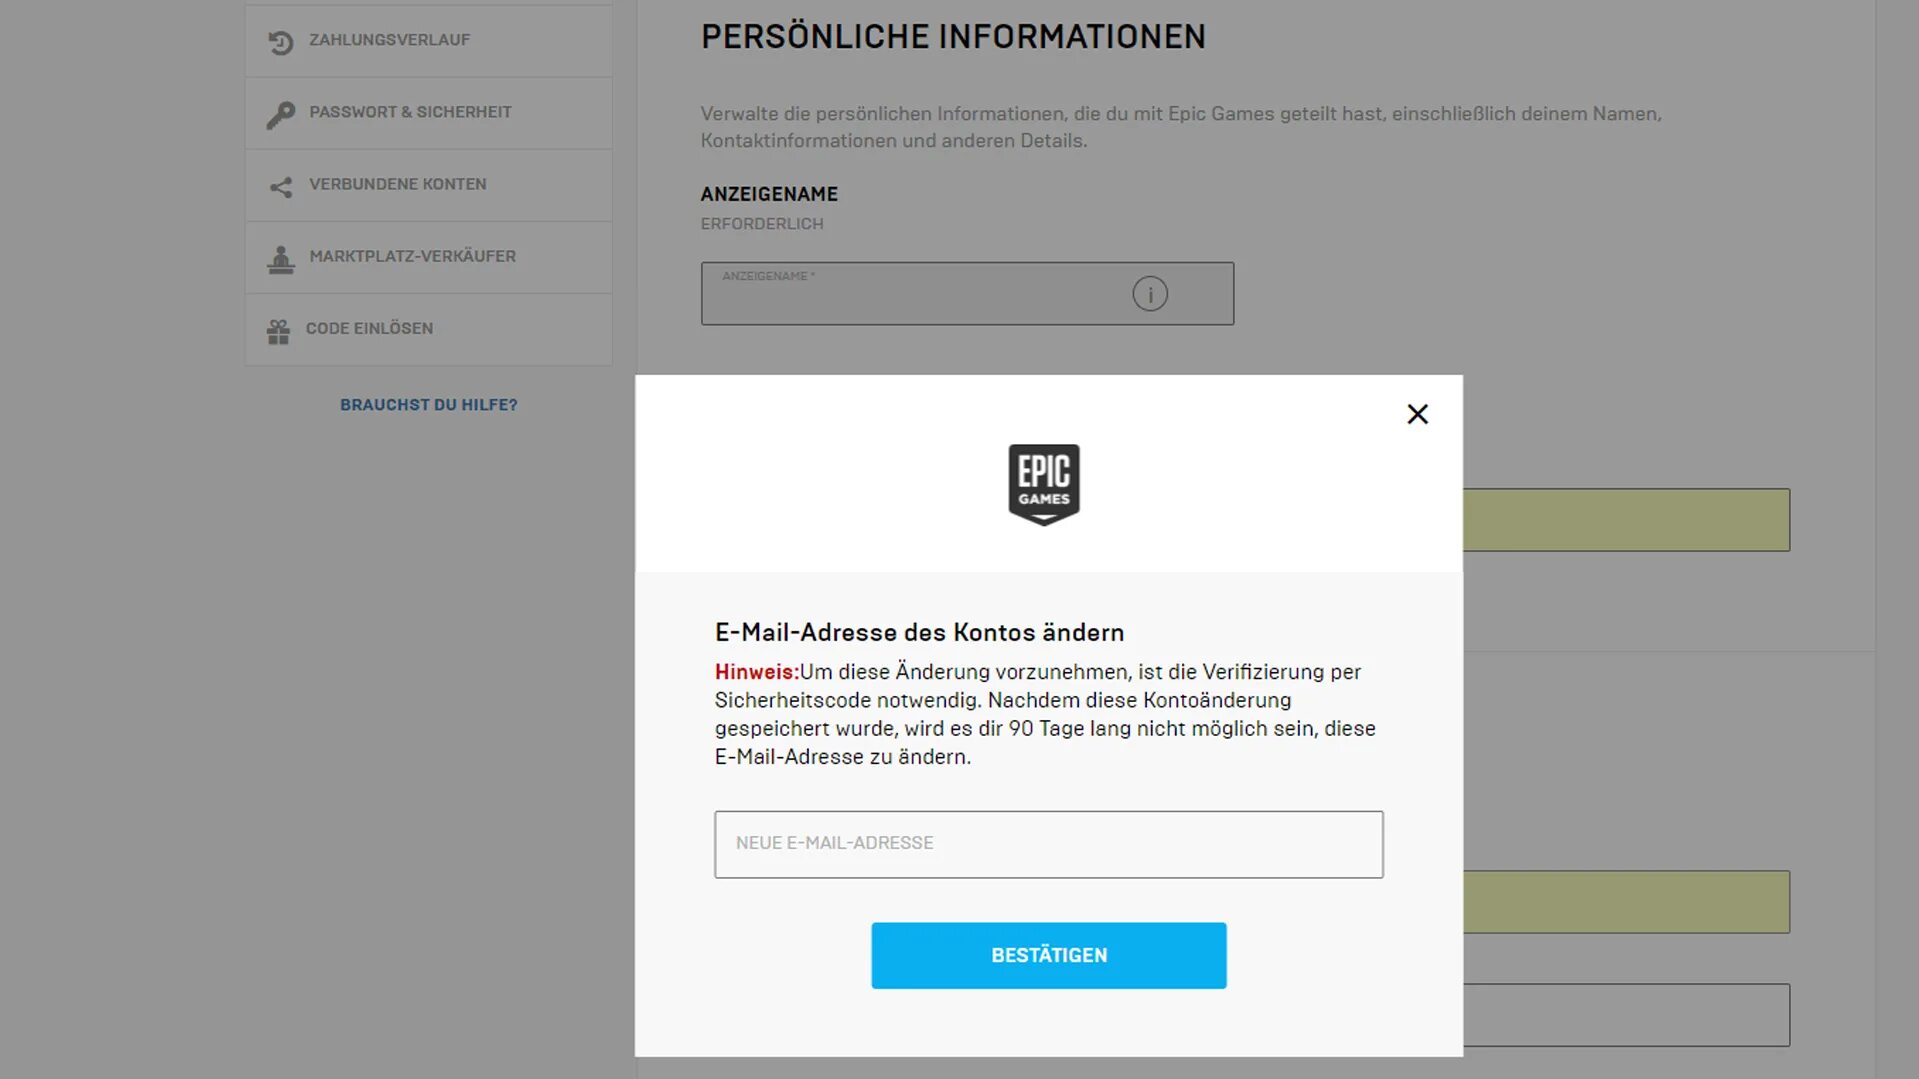Open the Code einlösen page

coord(428,329)
